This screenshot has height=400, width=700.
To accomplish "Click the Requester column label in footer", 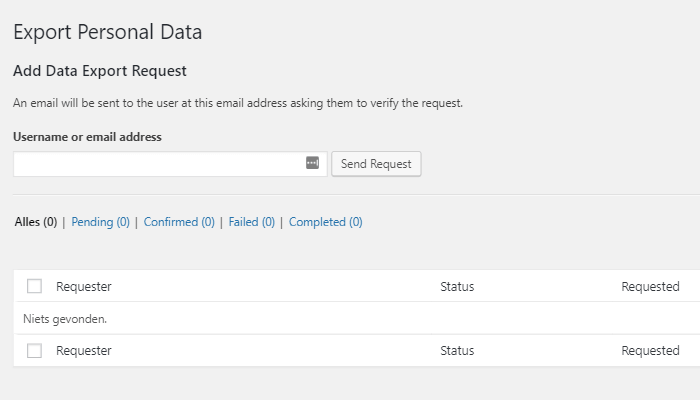I will (84, 351).
